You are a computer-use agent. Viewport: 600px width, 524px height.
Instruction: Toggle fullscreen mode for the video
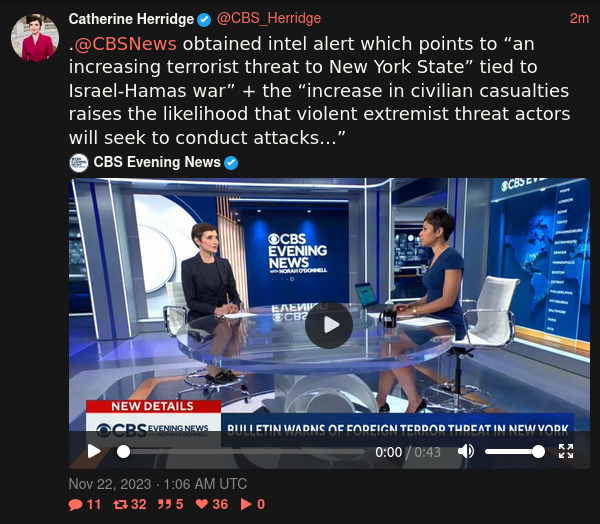click(x=566, y=451)
